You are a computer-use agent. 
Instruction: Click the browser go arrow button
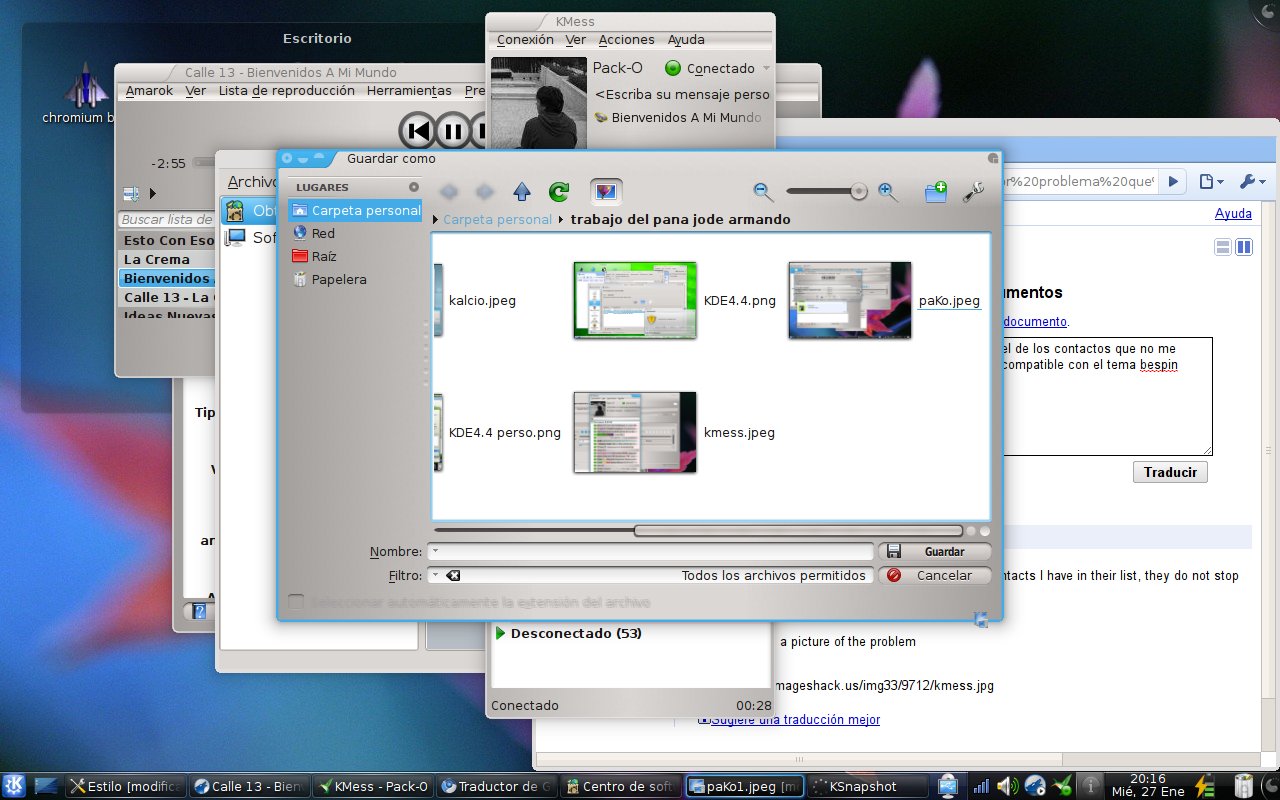click(x=1173, y=181)
